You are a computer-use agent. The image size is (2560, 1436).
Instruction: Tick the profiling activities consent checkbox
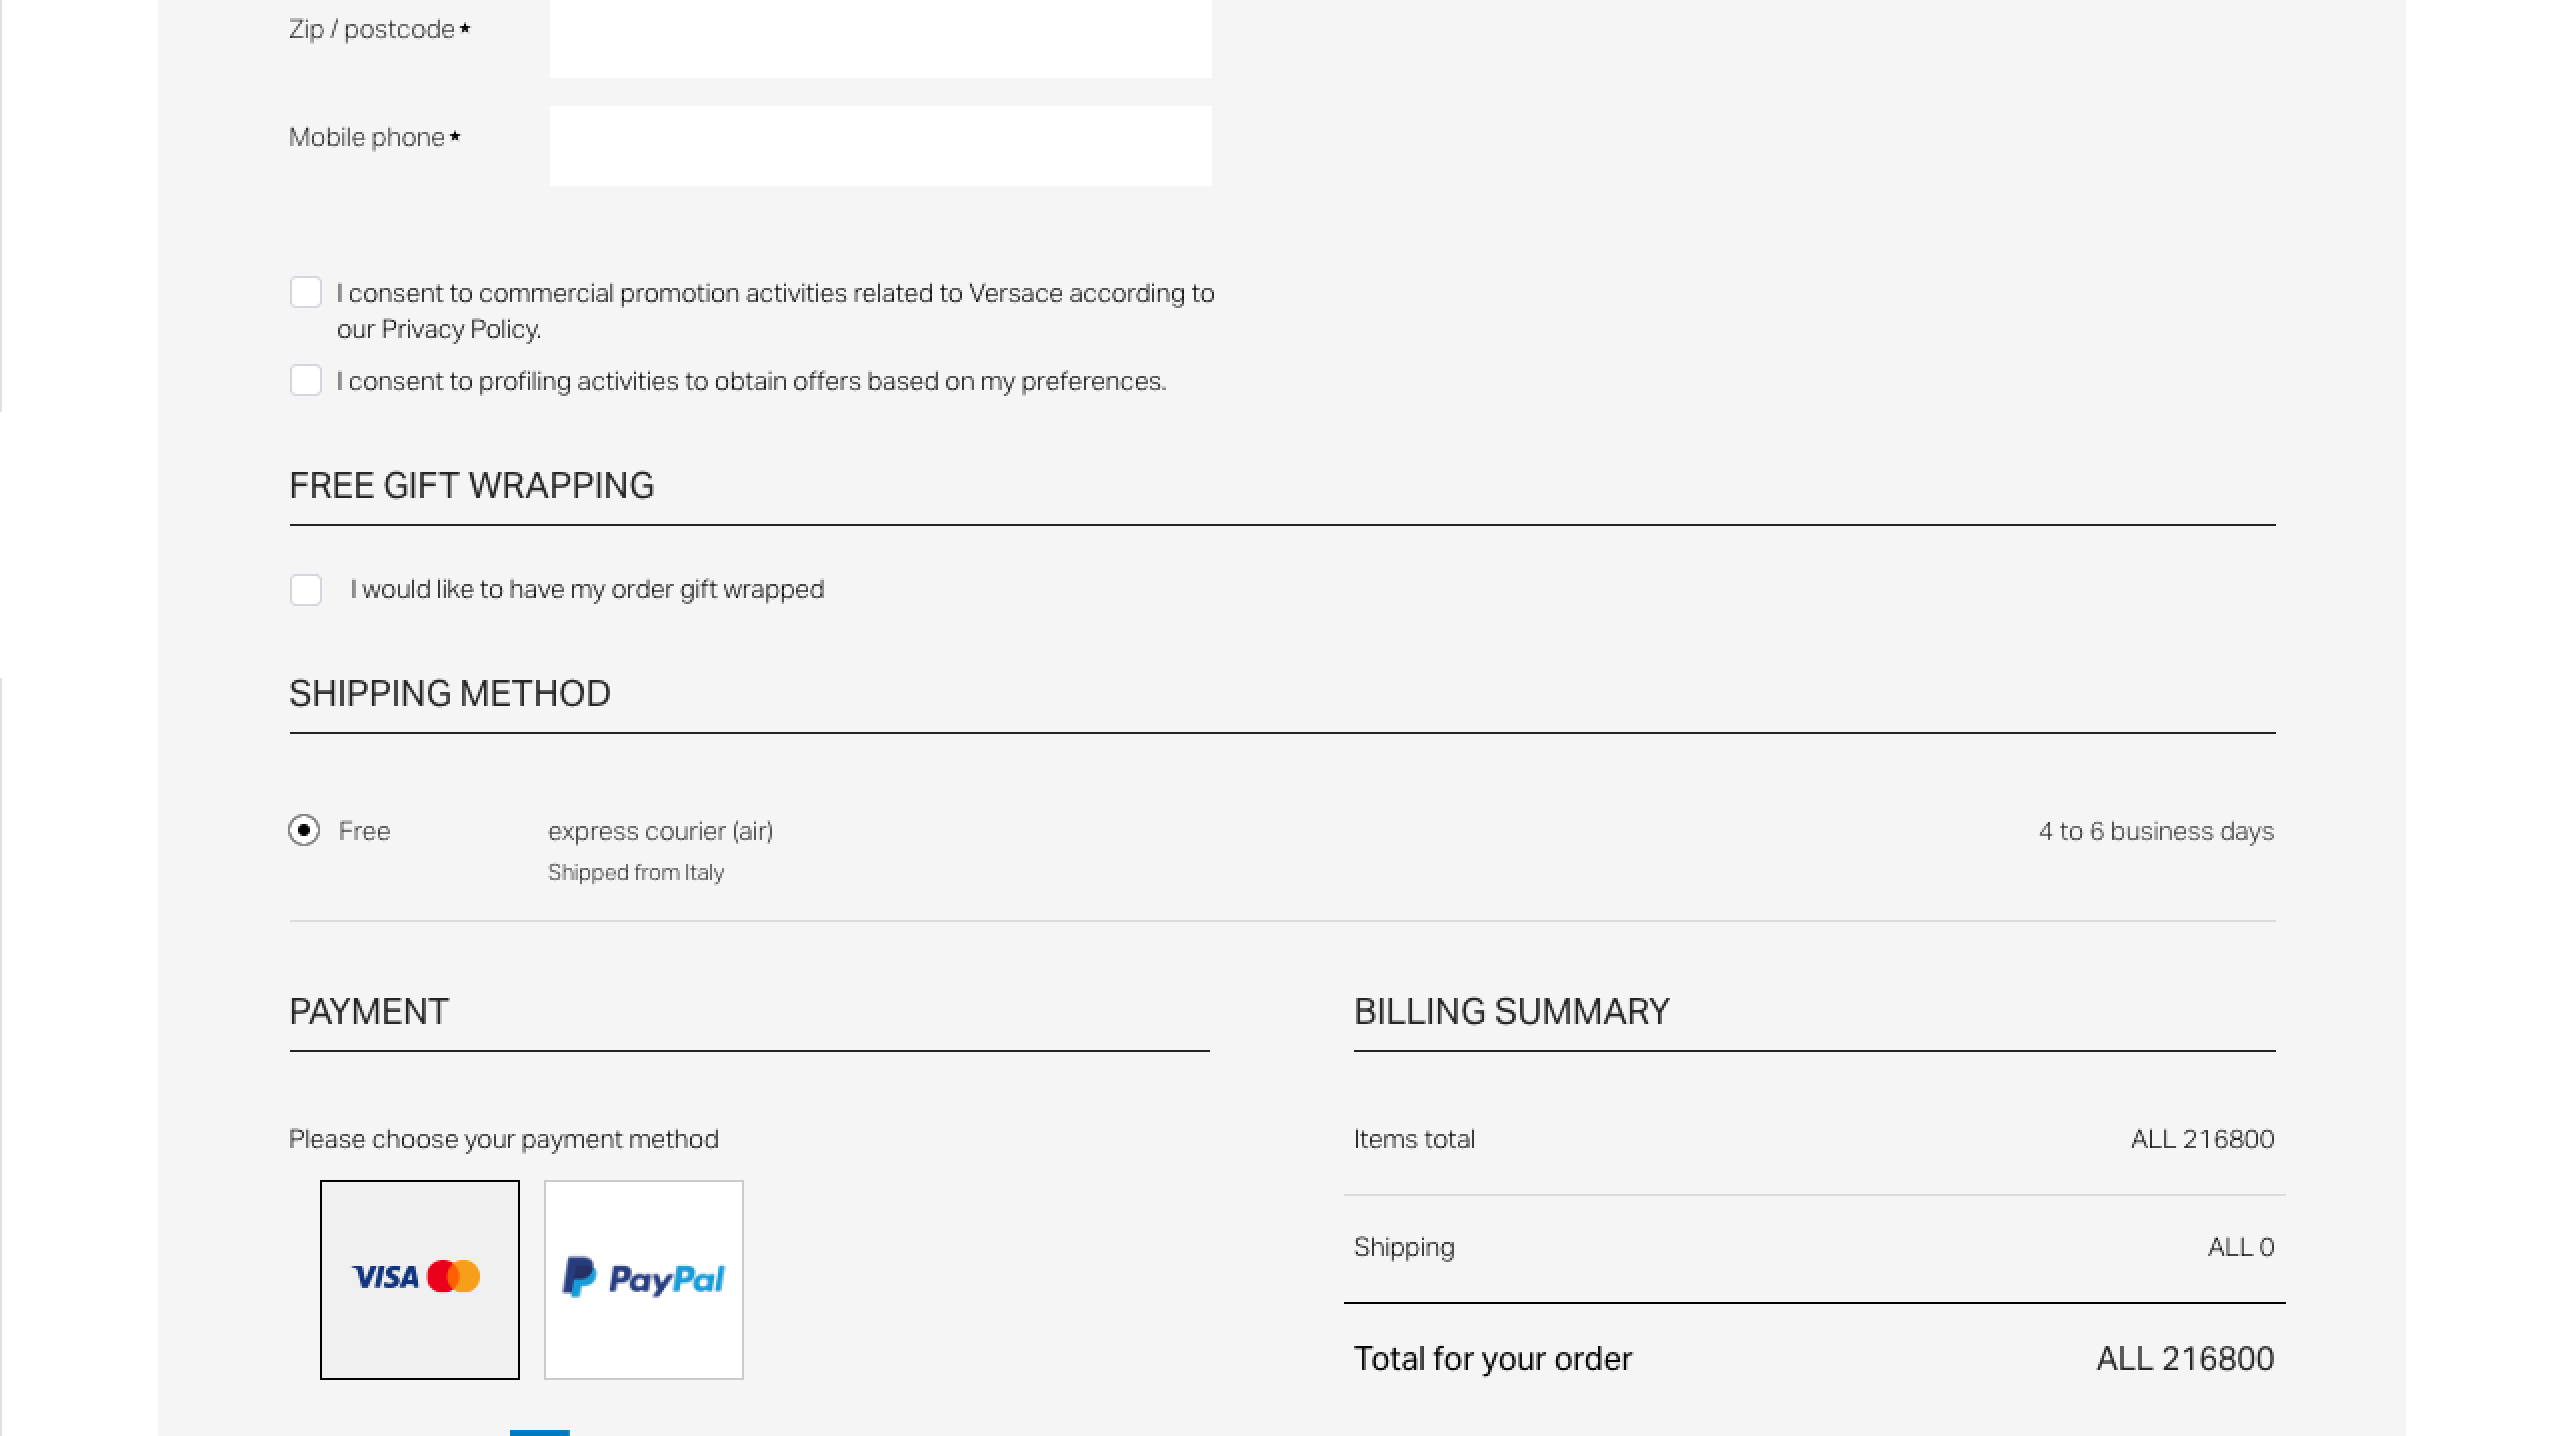[306, 381]
